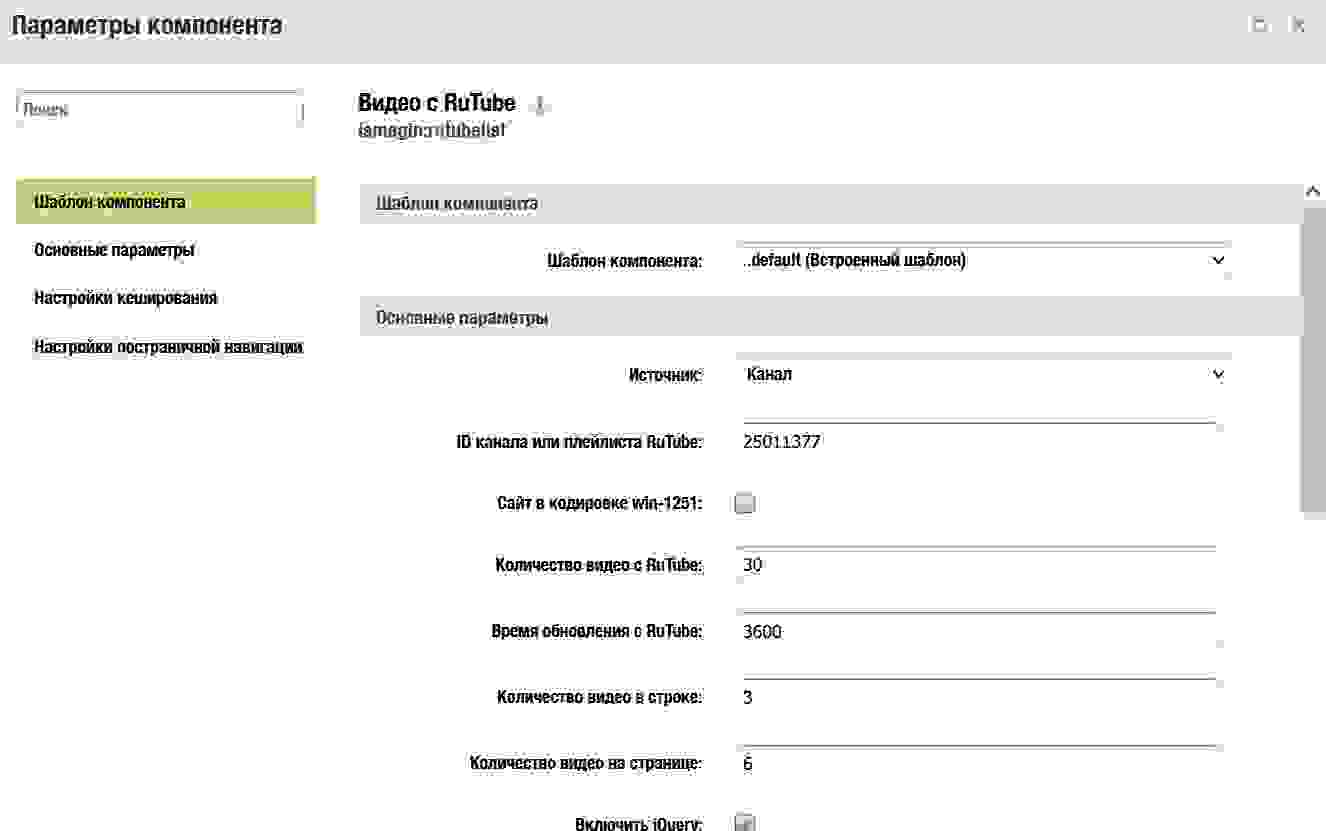
Task: Click the Источник label text
Action: click(665, 375)
